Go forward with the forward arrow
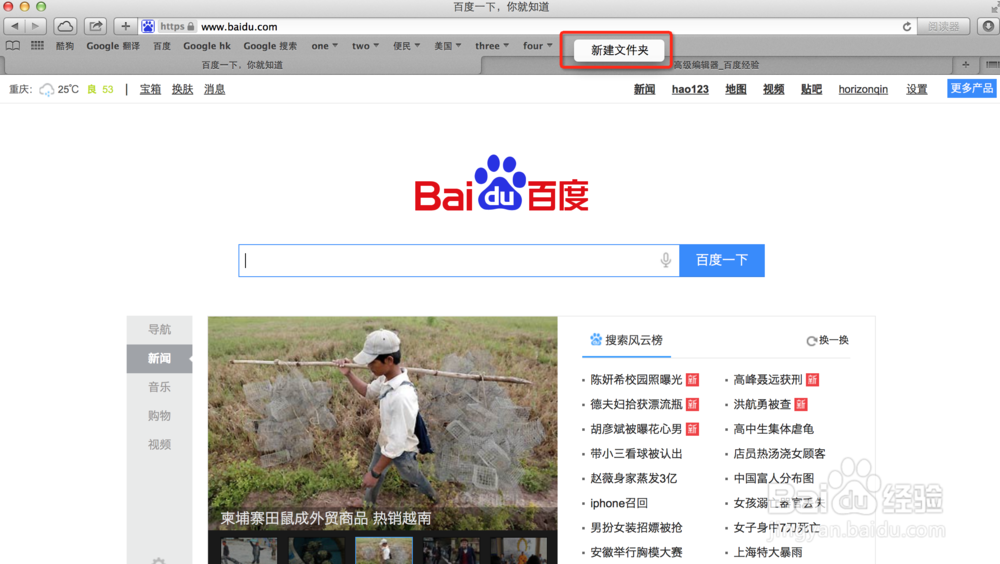The image size is (1000, 564). (x=35, y=26)
